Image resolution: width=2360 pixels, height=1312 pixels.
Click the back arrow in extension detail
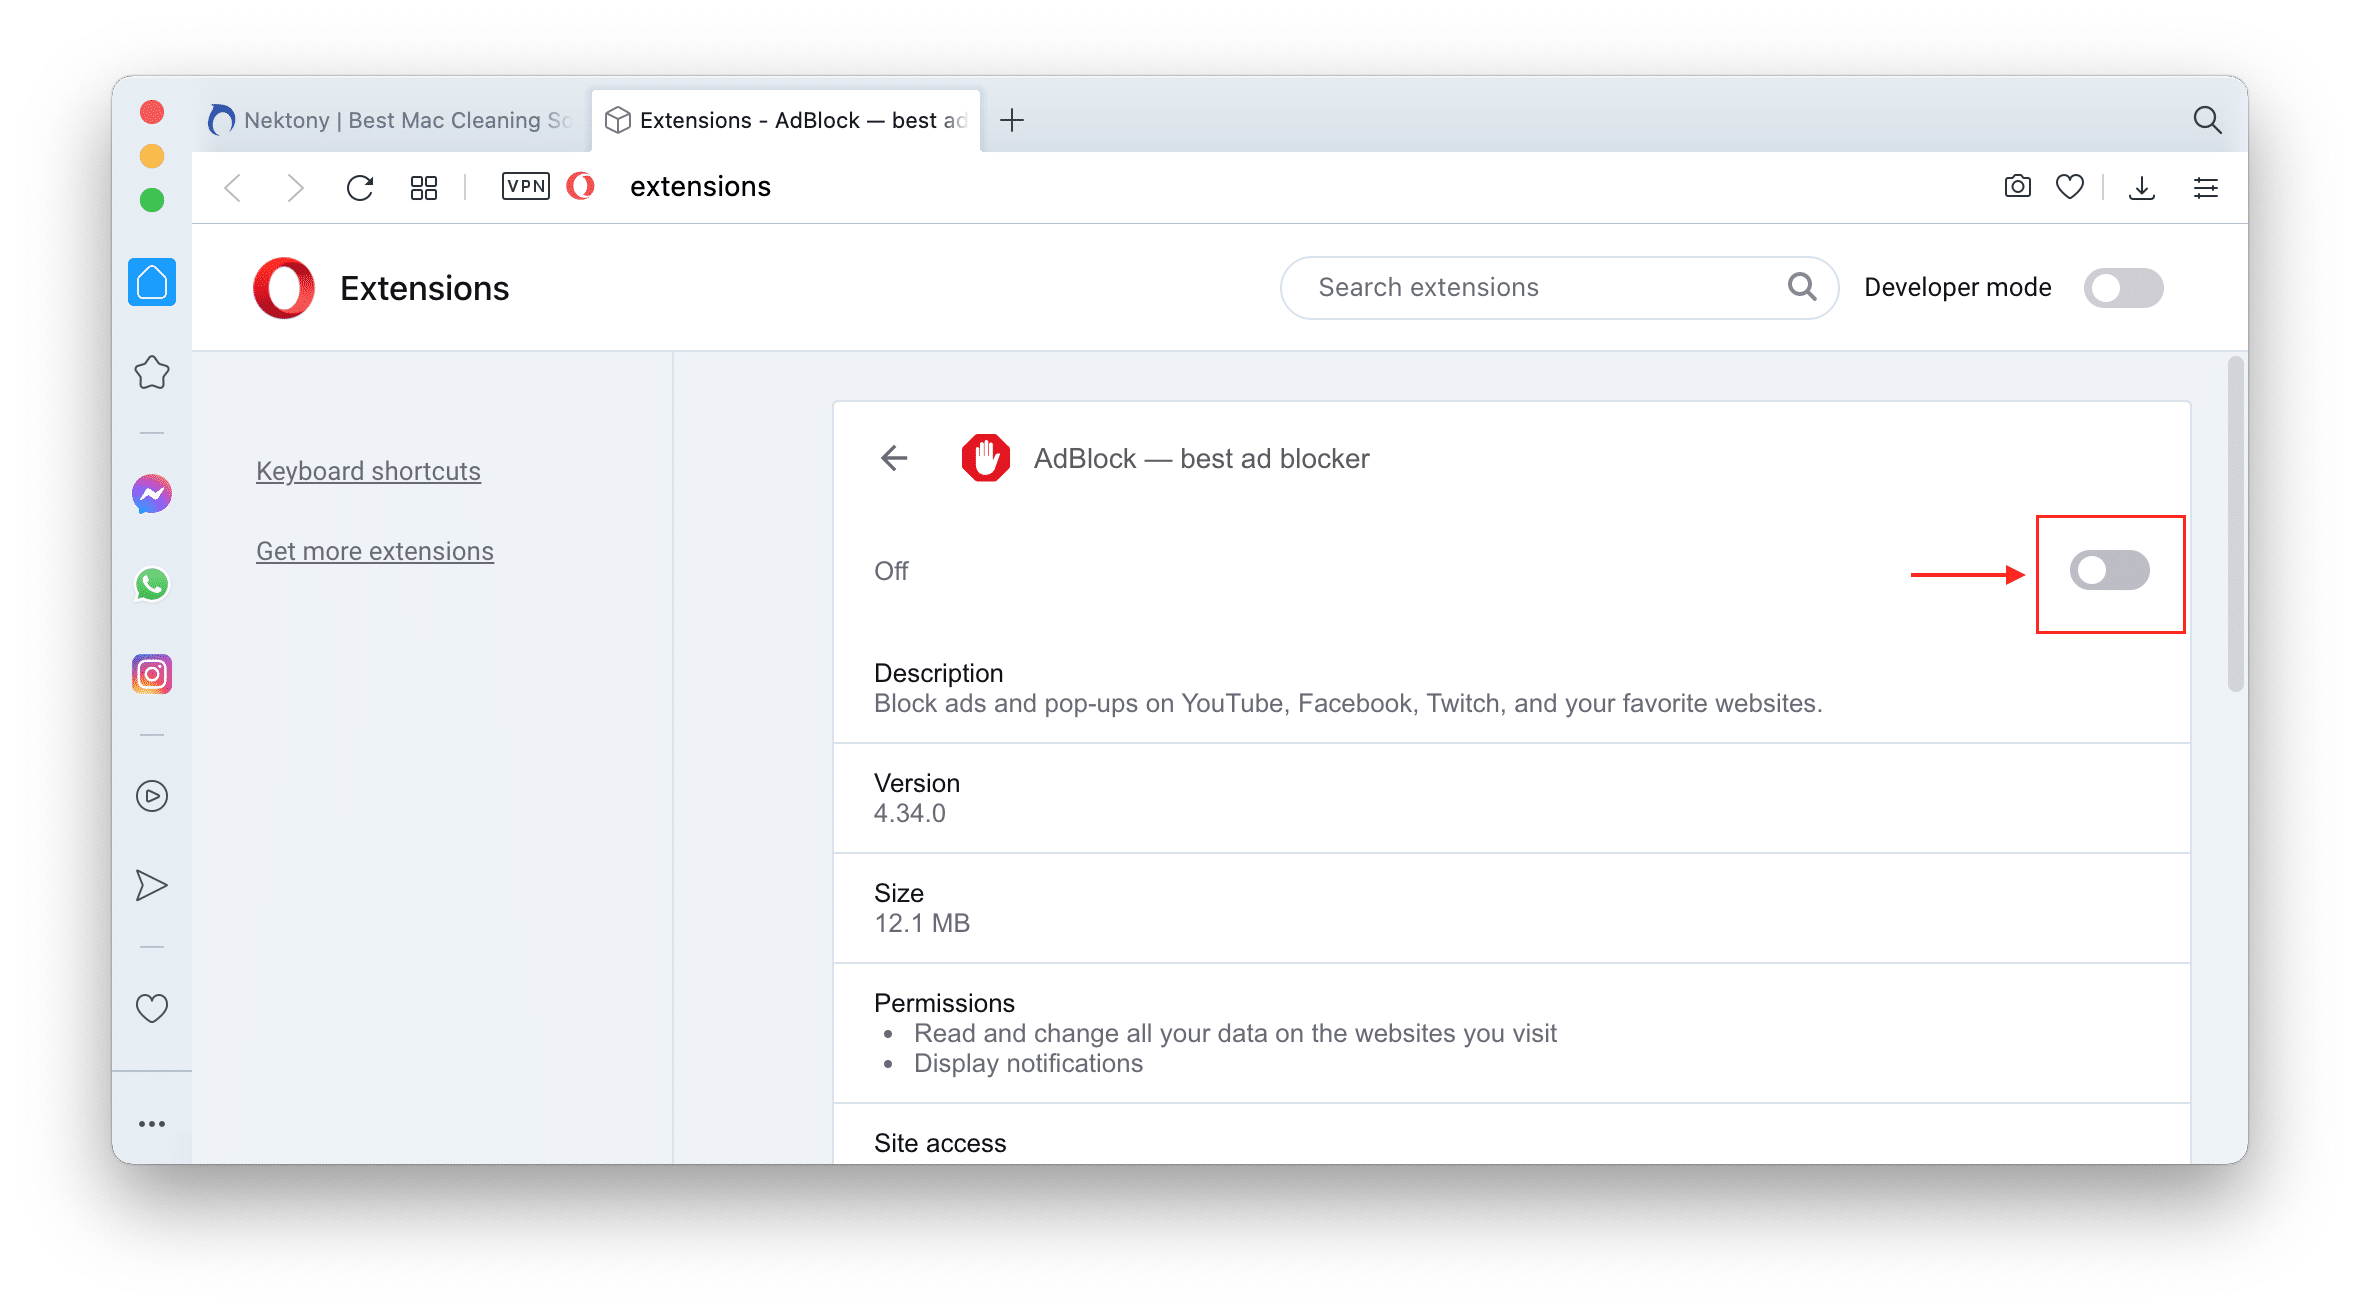[898, 457]
